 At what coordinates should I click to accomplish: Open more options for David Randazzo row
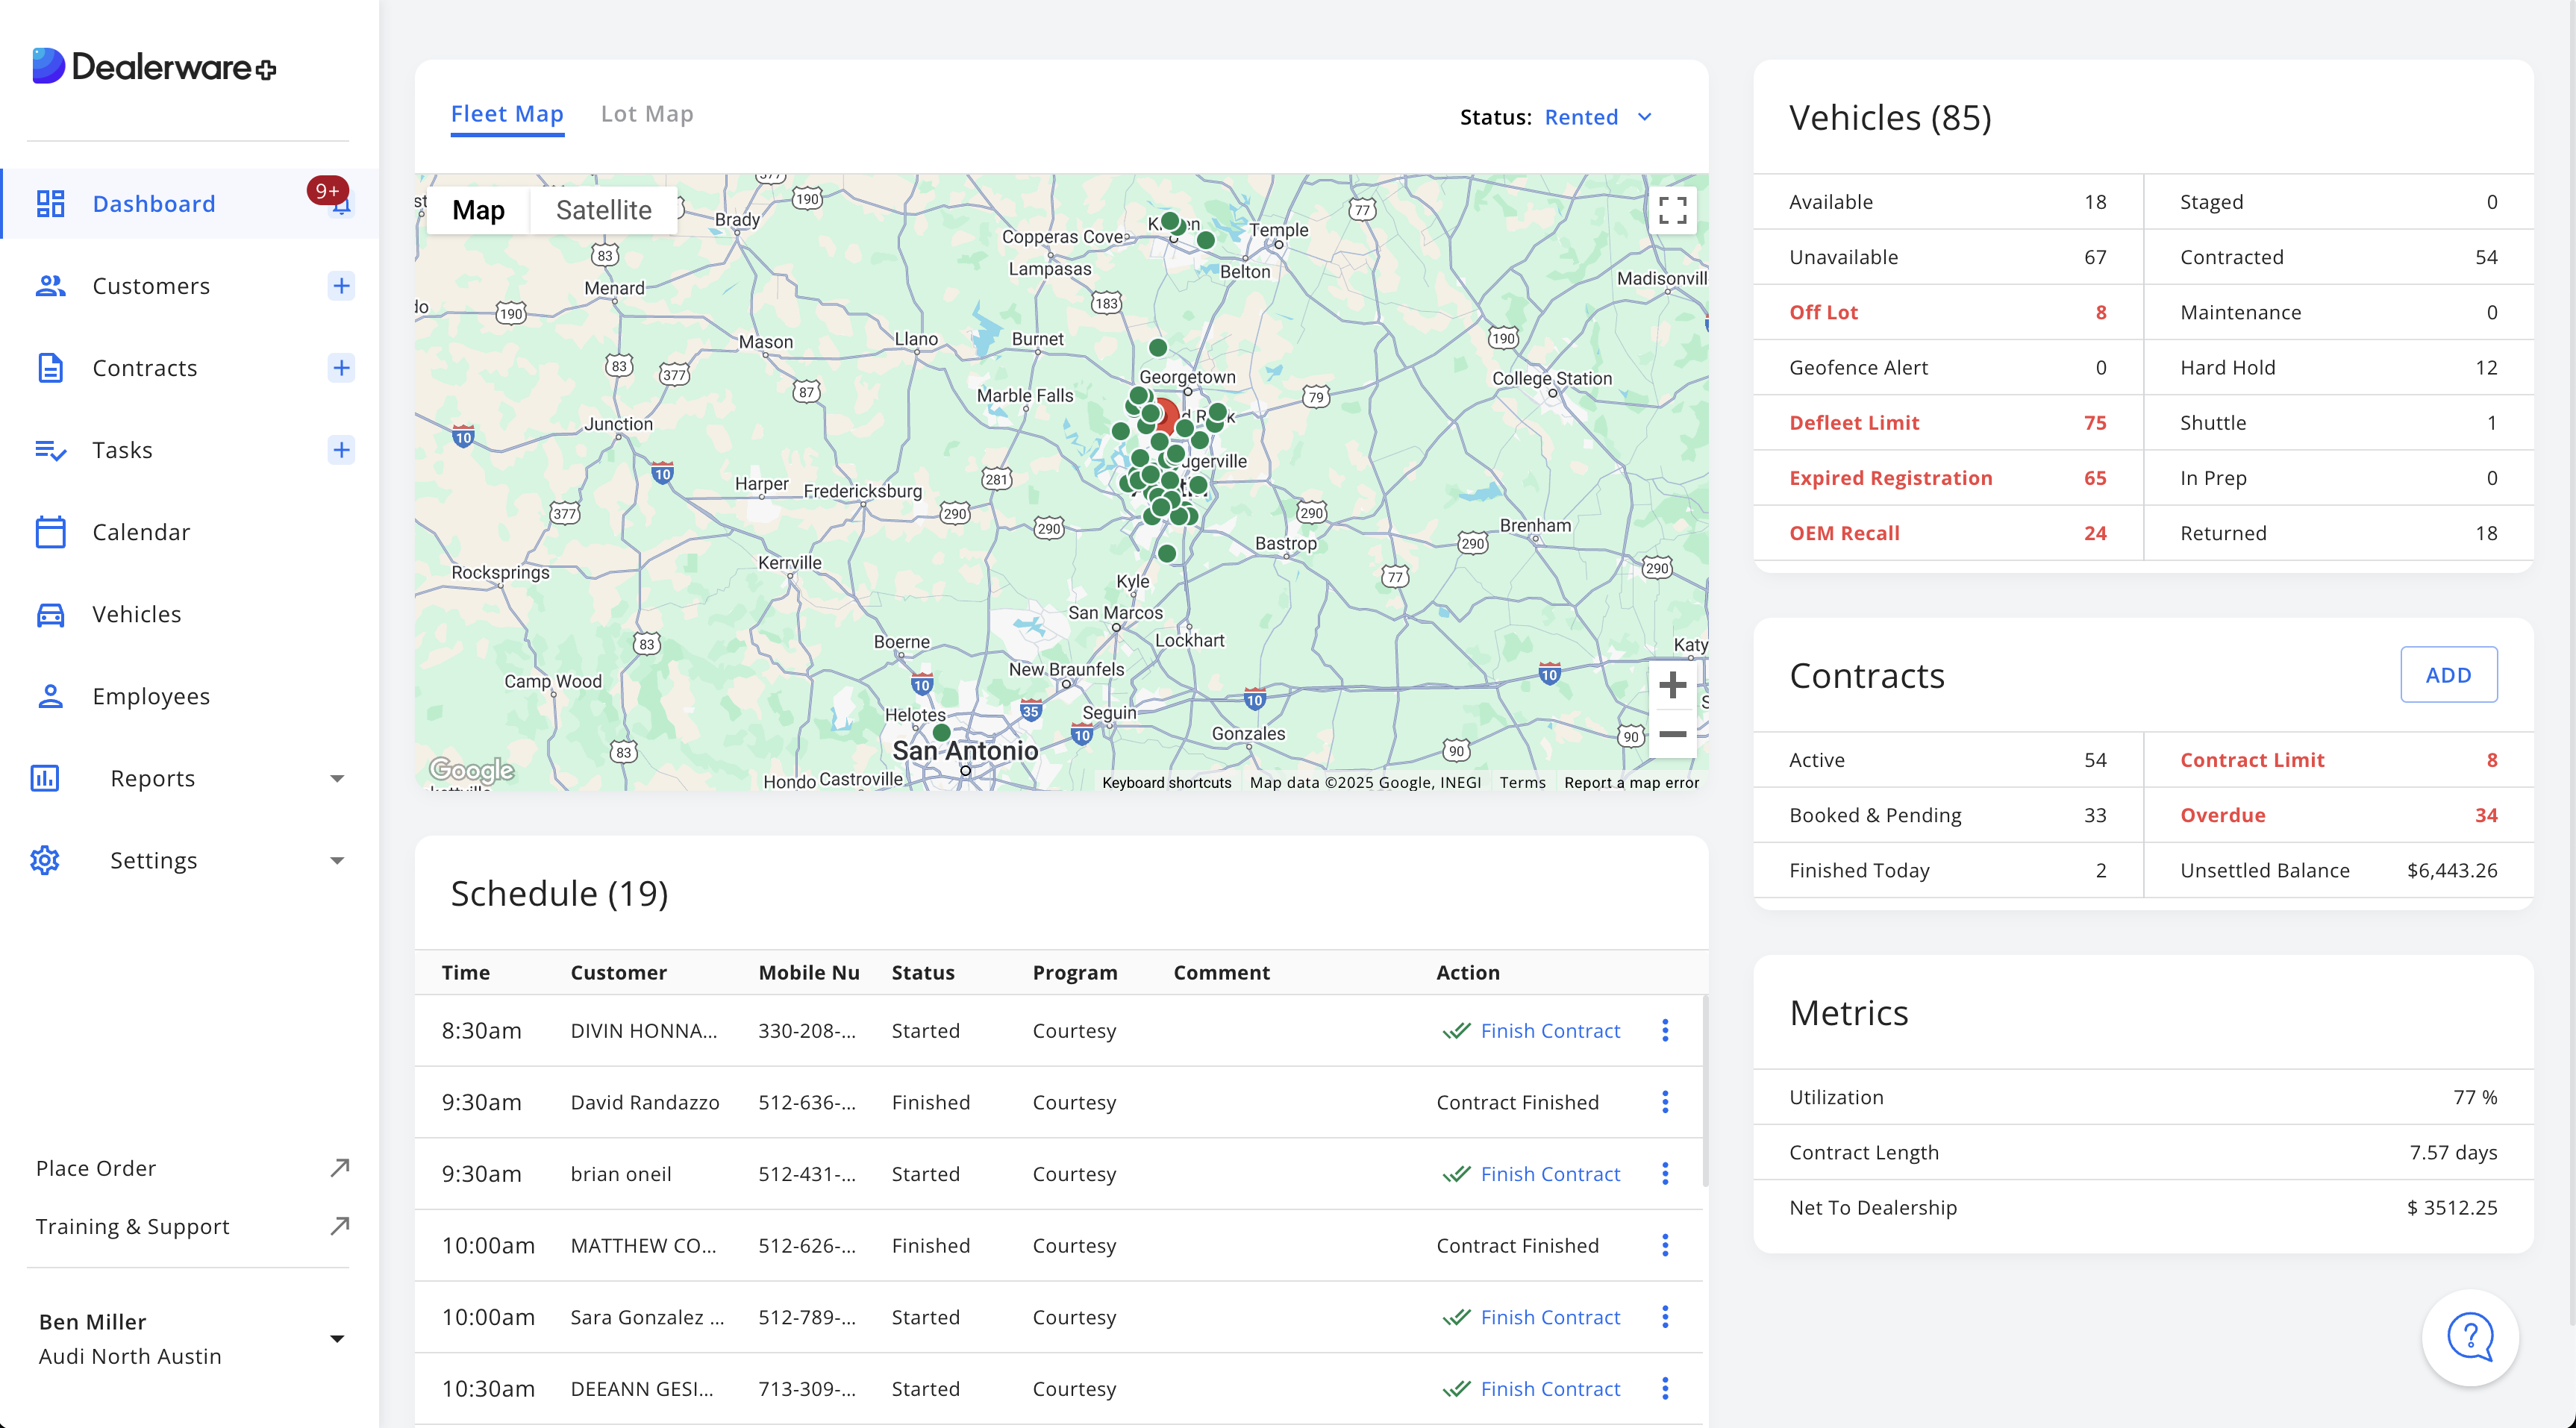pos(1665,1102)
